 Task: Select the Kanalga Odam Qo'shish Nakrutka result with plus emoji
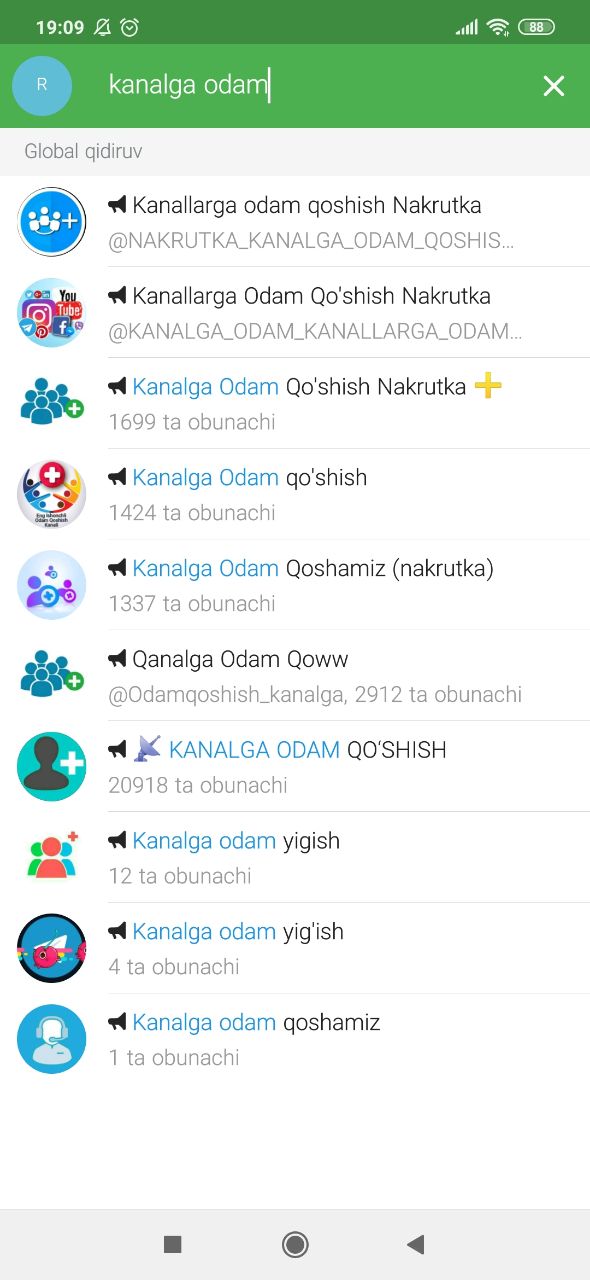point(295,403)
